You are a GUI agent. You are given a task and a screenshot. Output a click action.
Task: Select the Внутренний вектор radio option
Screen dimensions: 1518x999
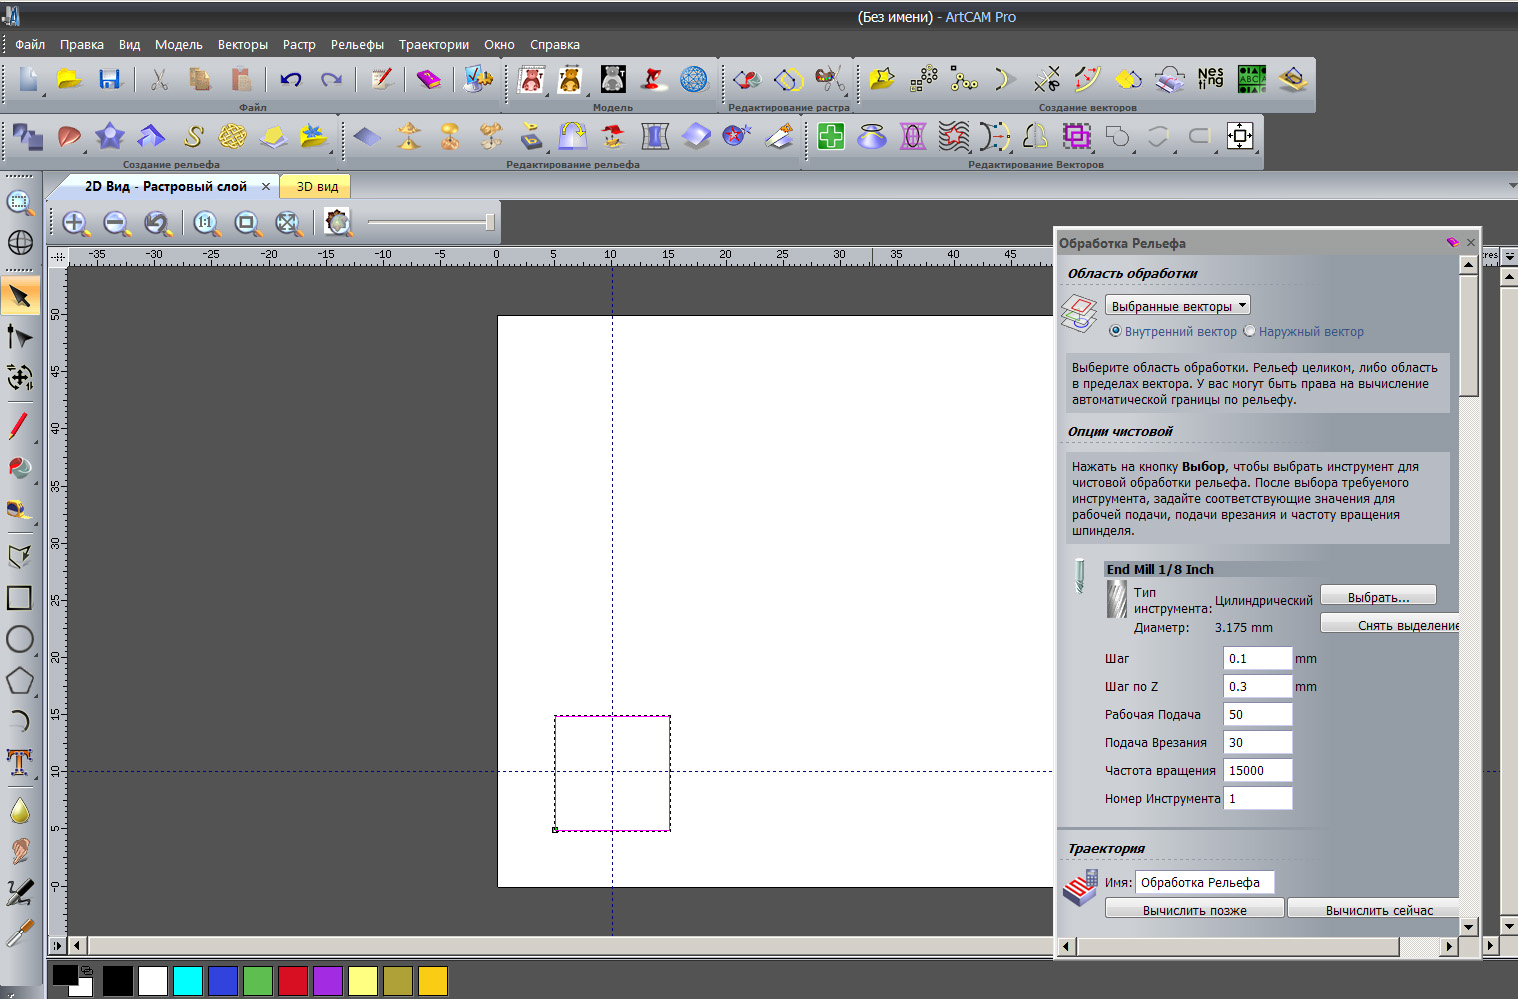coord(1115,331)
